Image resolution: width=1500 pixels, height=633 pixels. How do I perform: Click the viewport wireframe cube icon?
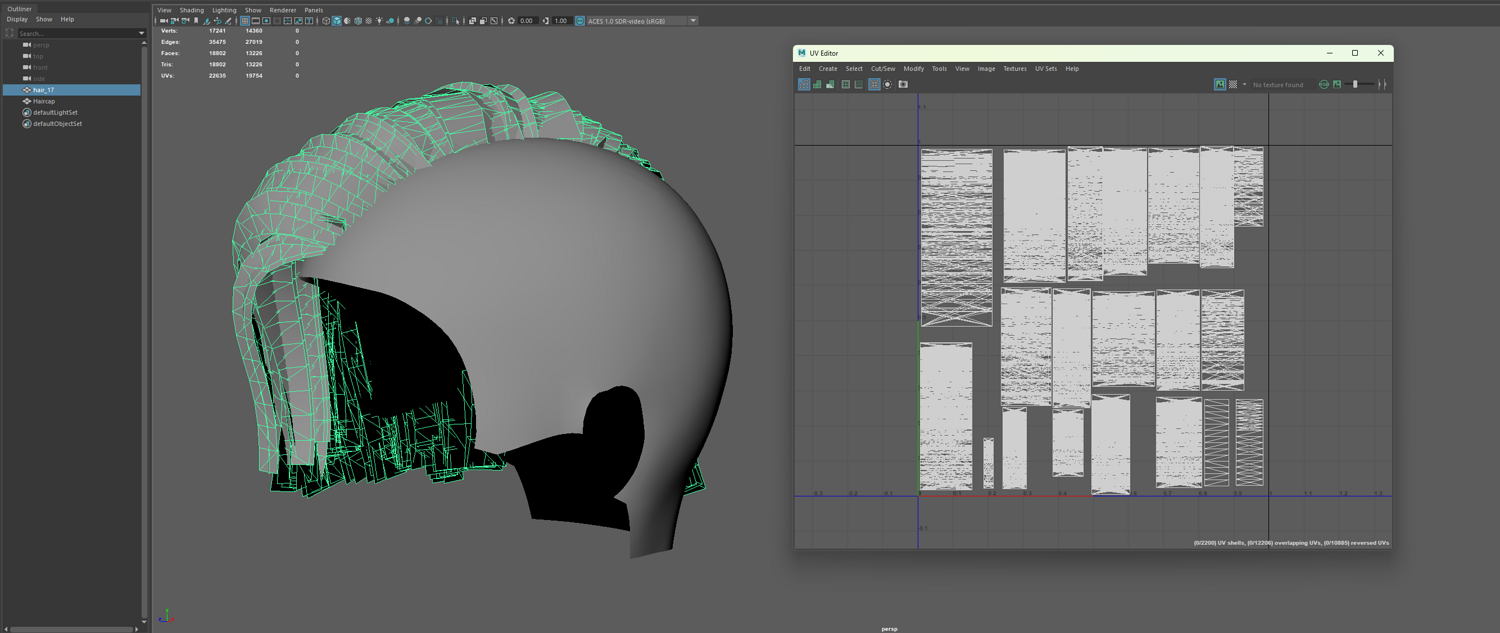(326, 21)
